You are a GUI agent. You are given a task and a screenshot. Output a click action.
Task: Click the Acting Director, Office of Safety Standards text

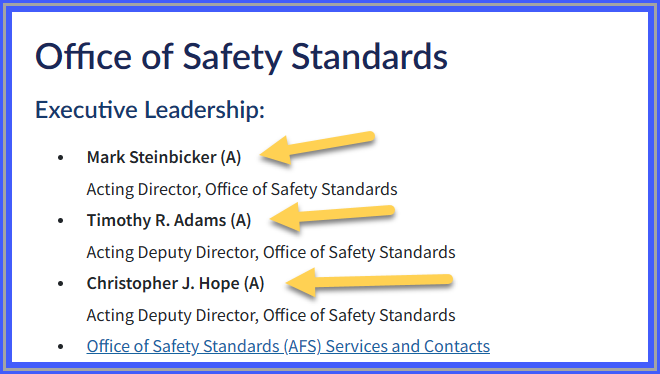242,189
